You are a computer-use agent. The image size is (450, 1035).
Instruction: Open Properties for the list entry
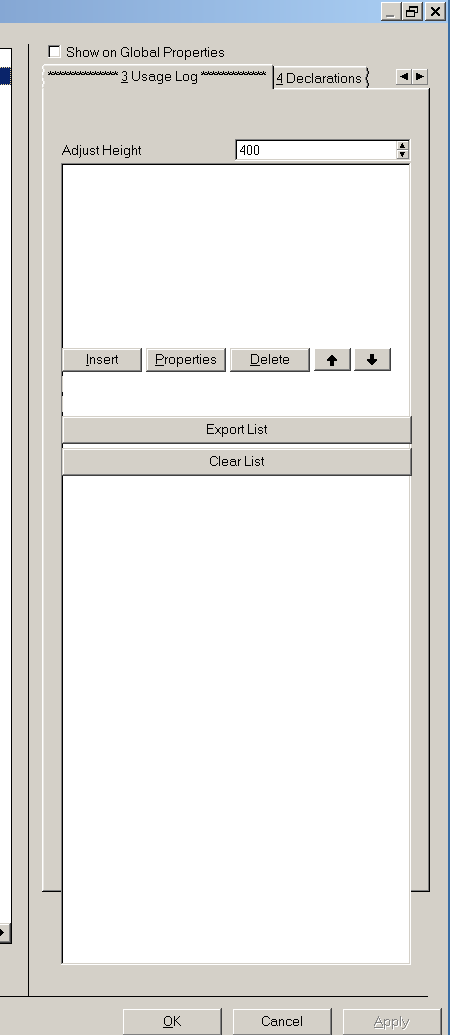pyautogui.click(x=186, y=360)
